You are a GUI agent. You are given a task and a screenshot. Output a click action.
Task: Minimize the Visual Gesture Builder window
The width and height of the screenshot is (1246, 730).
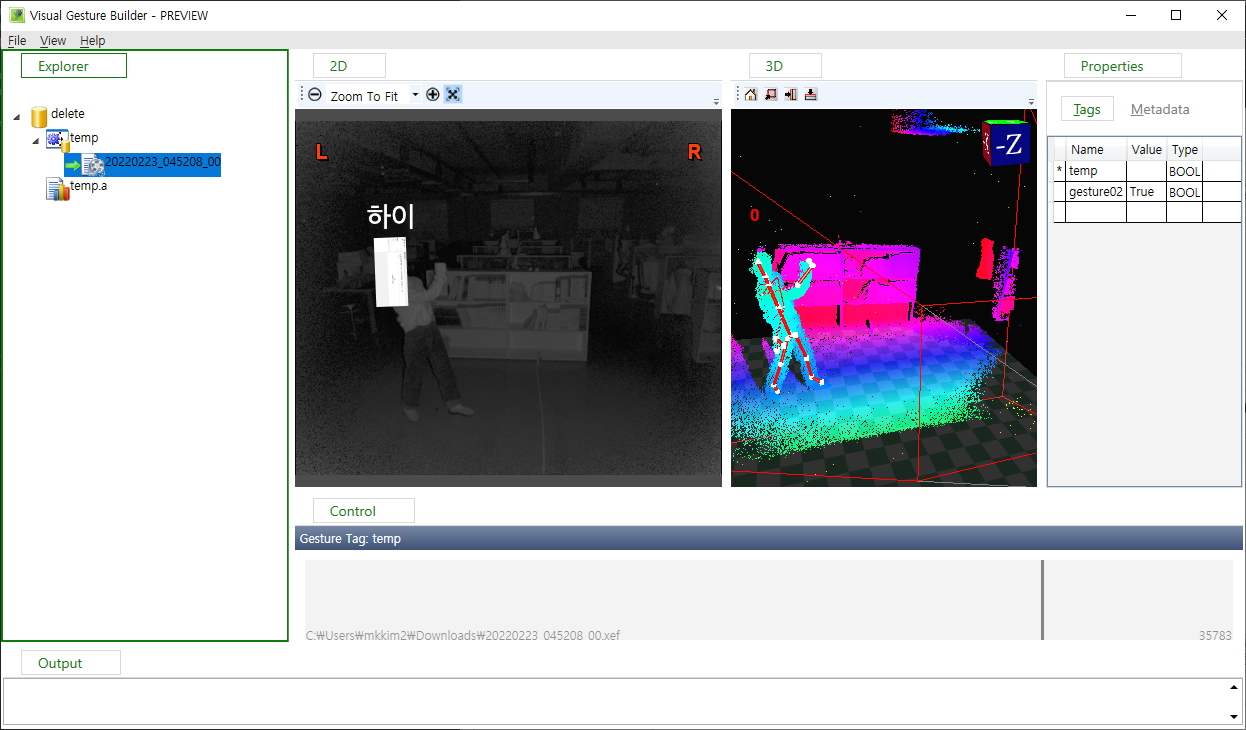coord(1131,15)
